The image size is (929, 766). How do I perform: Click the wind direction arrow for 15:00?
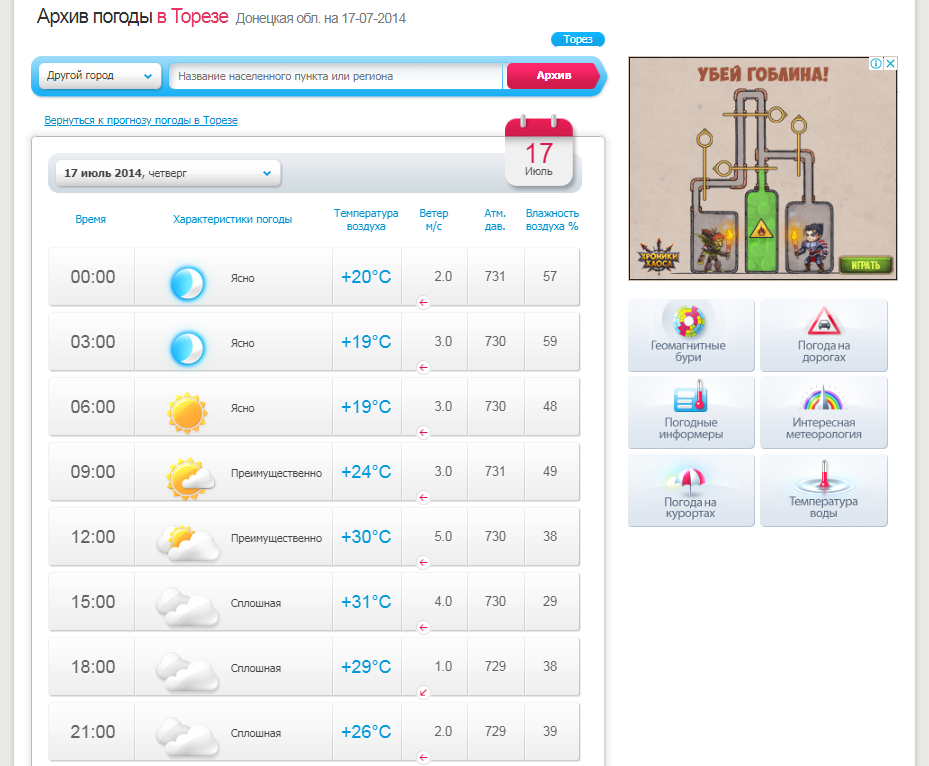(x=423, y=627)
